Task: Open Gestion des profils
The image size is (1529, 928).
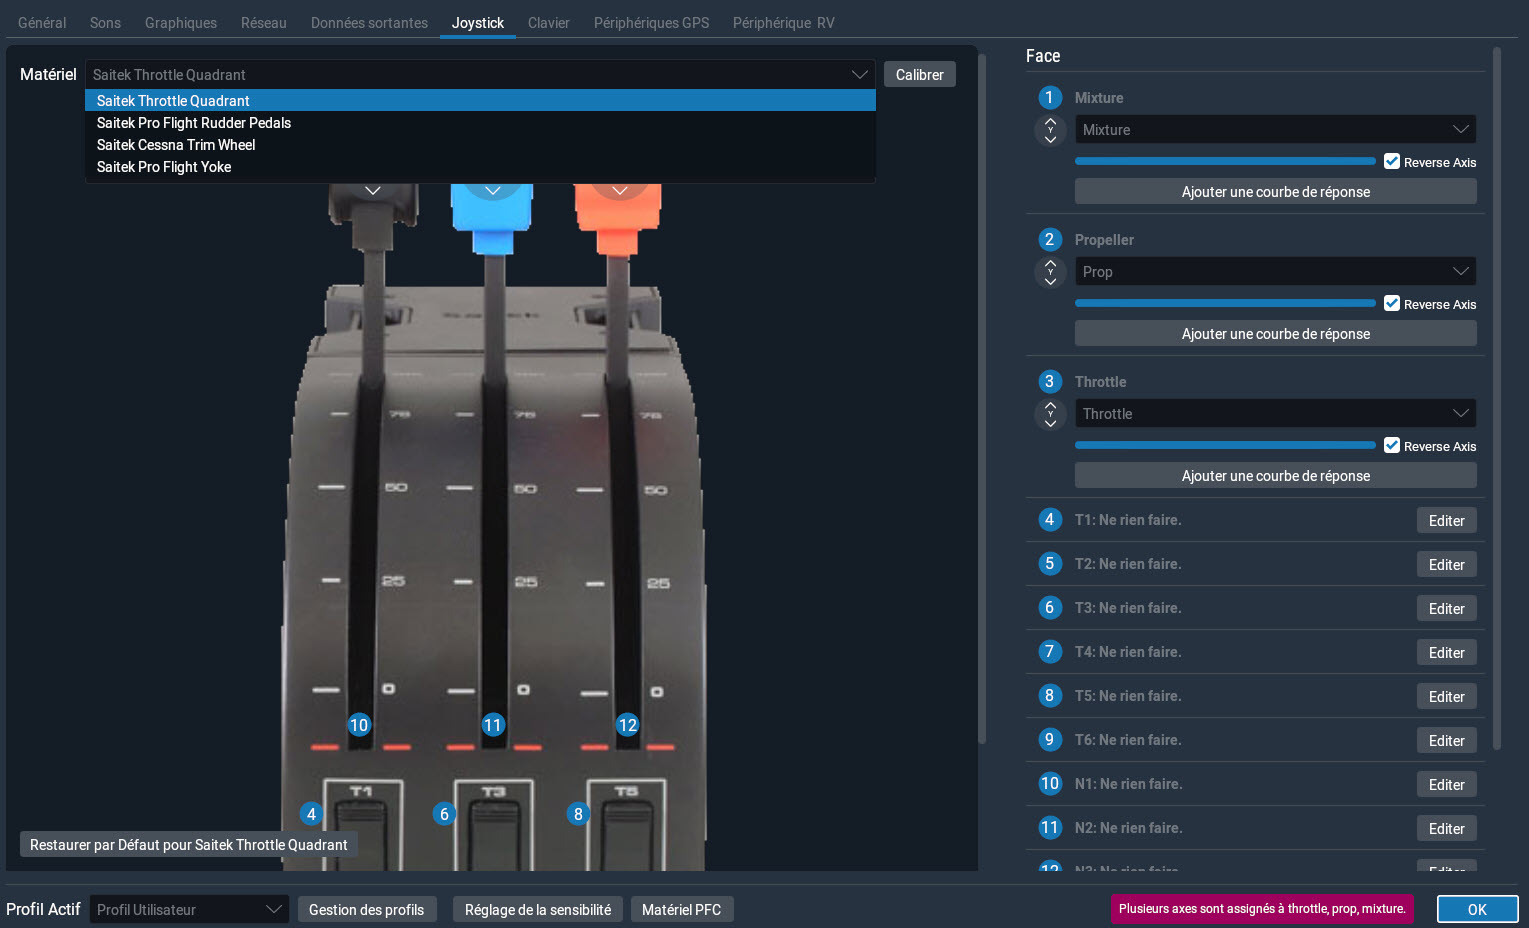Action: click(367, 910)
